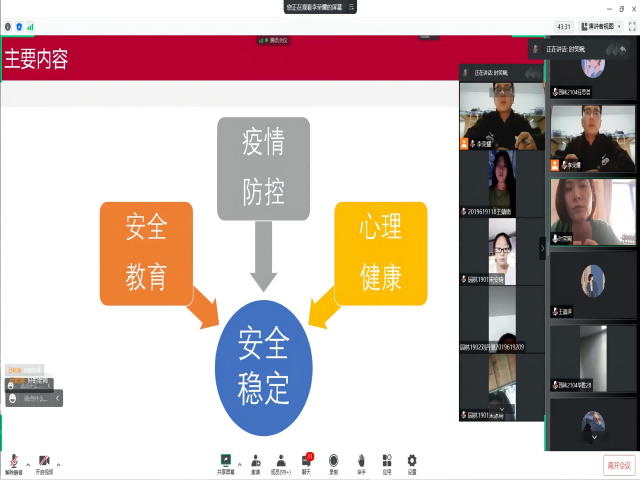Open the Chat icon with unread badge
Screen dimensions: 640x480
click(307, 461)
